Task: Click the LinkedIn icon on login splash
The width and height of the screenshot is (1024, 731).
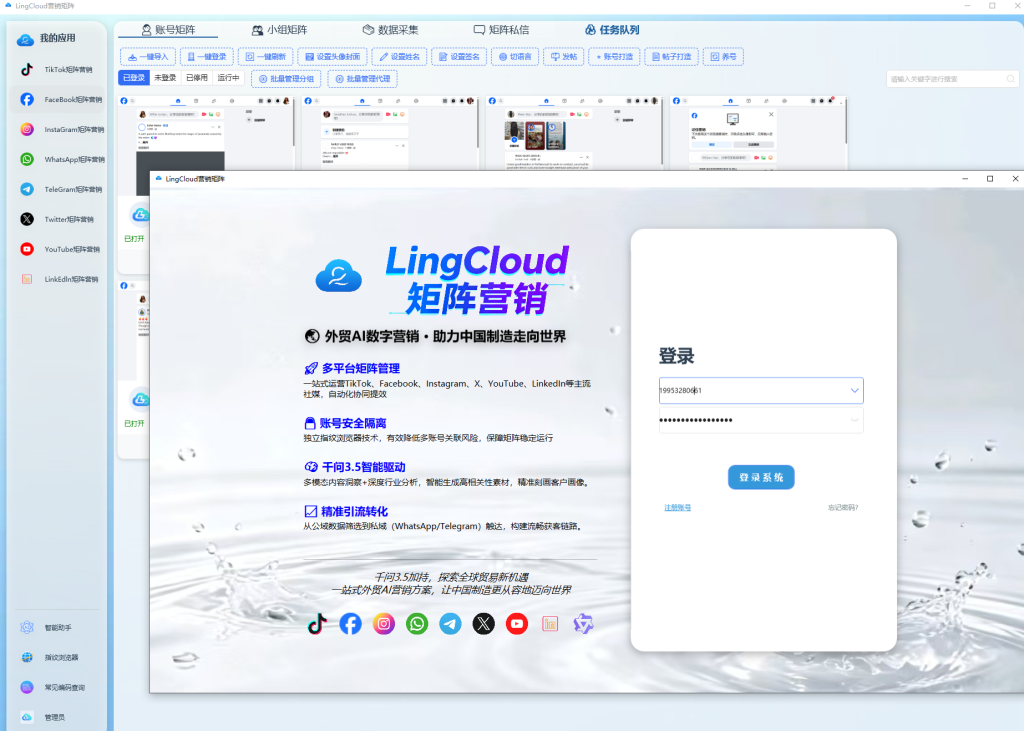Action: [550, 624]
